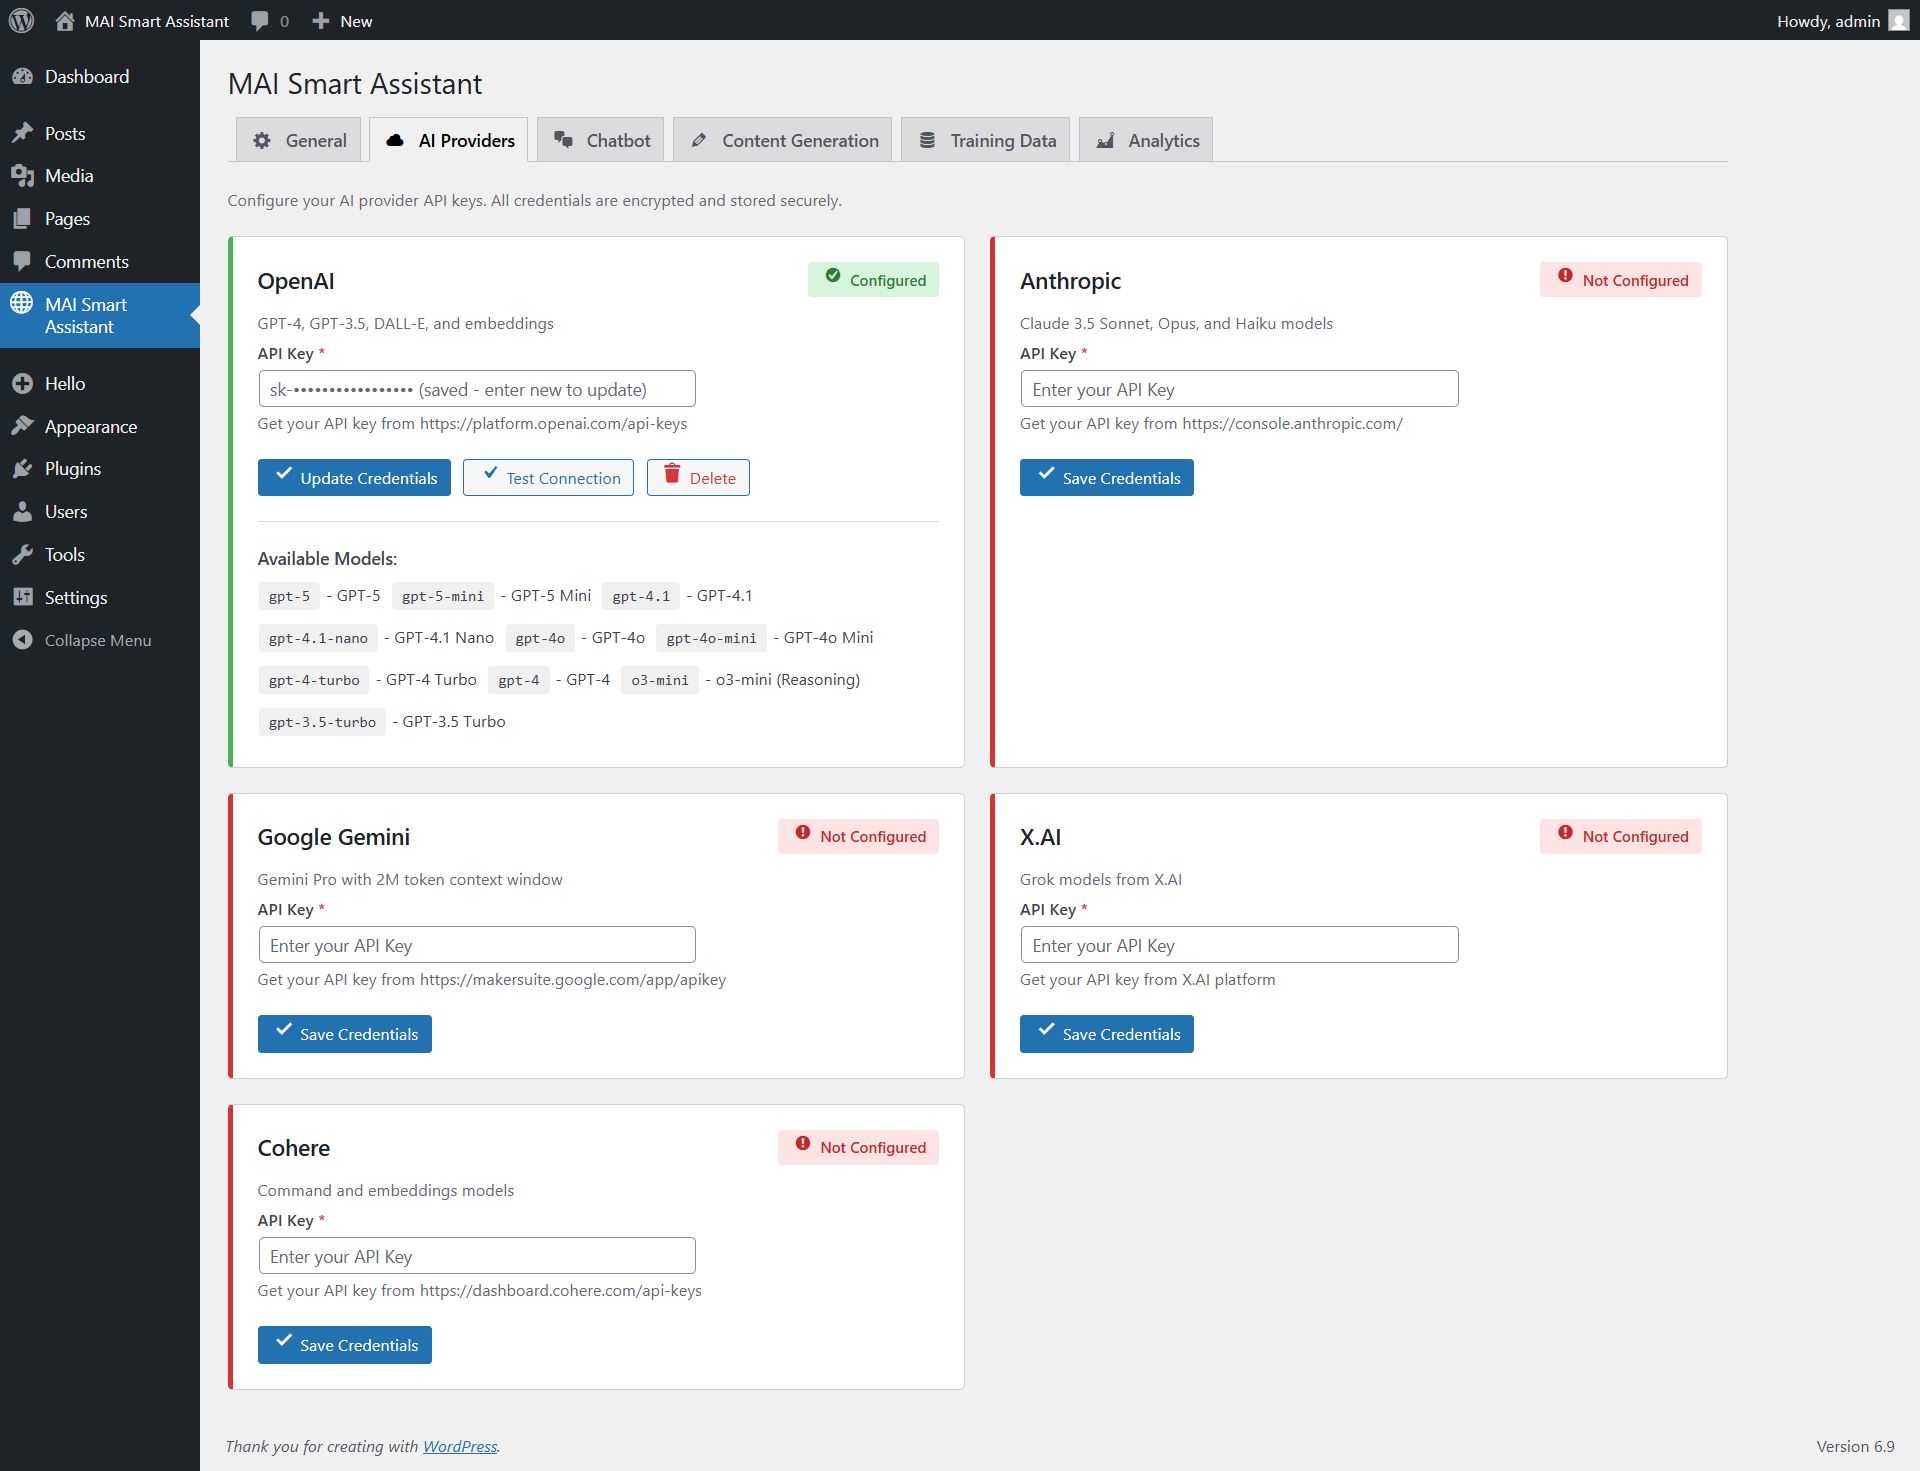Viewport: 1920px width, 1471px height.
Task: Open the Training Data tab
Action: (986, 141)
